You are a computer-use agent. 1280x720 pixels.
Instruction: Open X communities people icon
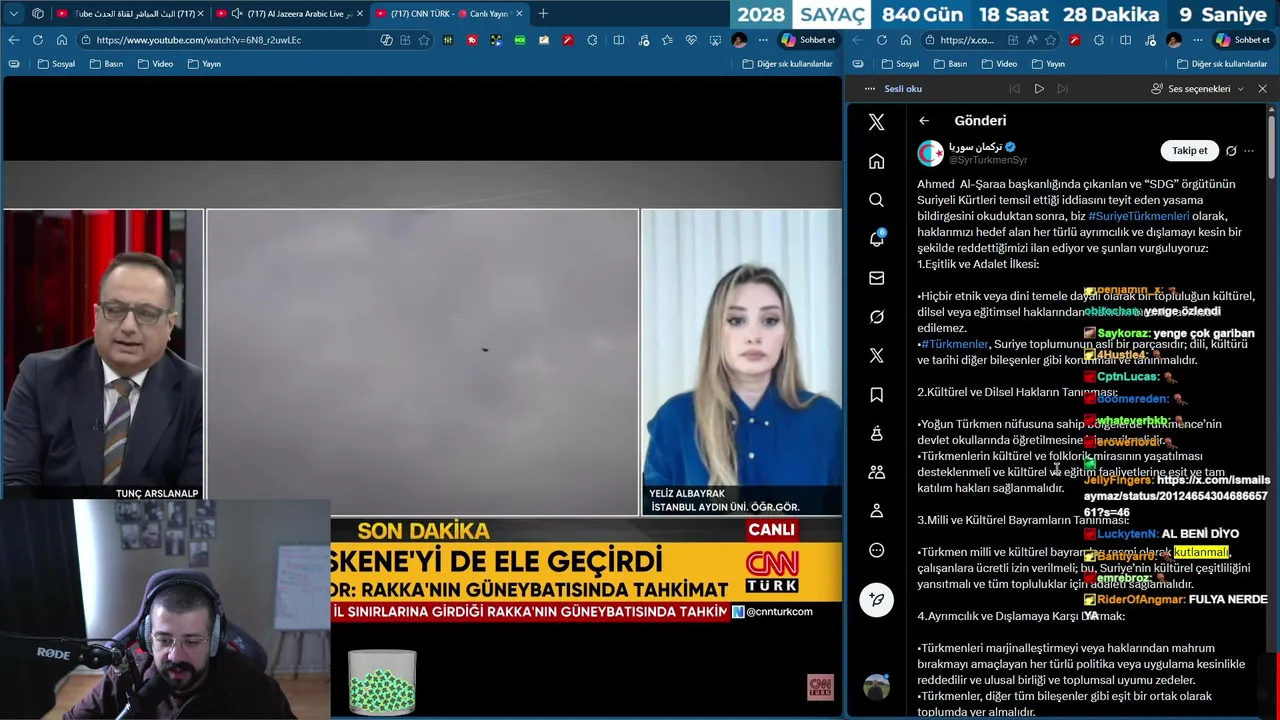876,472
